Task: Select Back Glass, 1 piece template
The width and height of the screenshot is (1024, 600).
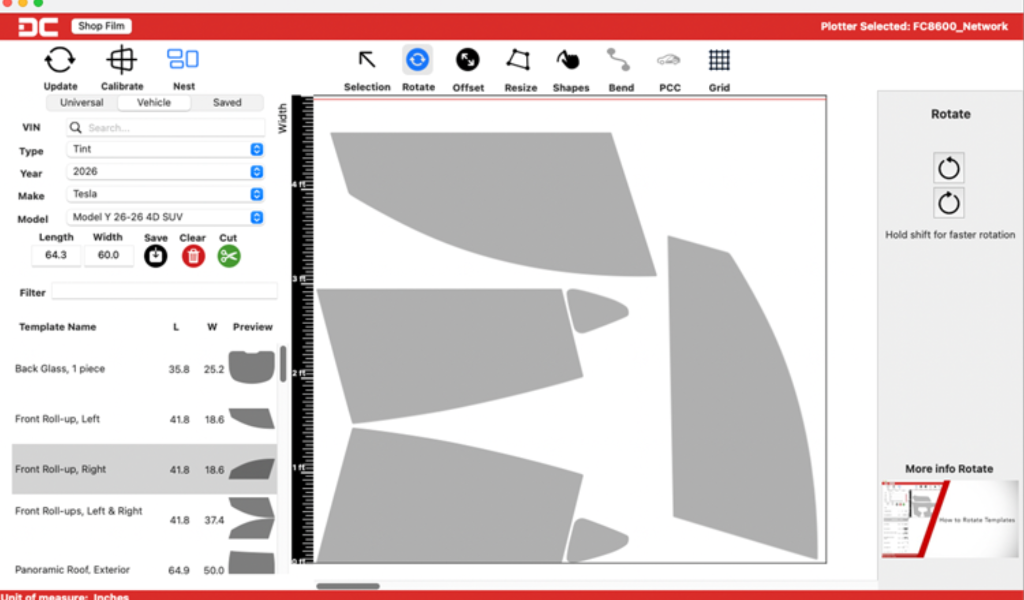Action: (144, 368)
